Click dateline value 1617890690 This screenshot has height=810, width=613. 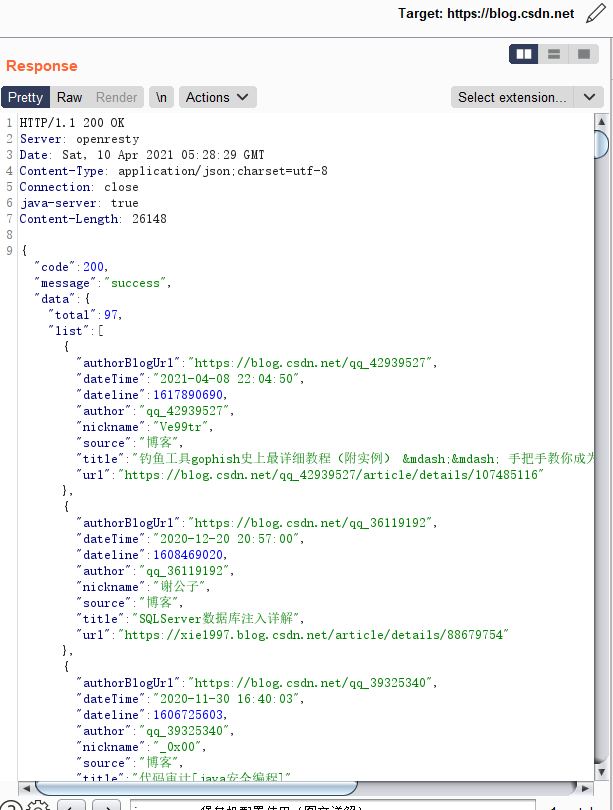click(x=188, y=395)
